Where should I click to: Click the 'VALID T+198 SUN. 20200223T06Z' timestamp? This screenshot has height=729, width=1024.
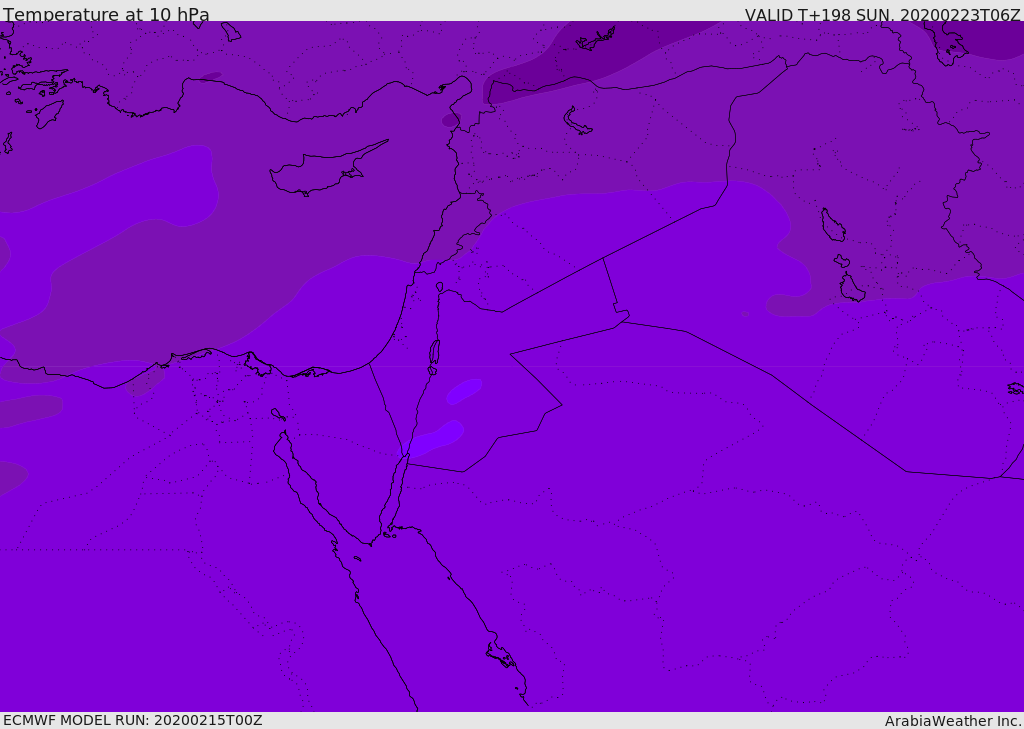[x=882, y=15]
